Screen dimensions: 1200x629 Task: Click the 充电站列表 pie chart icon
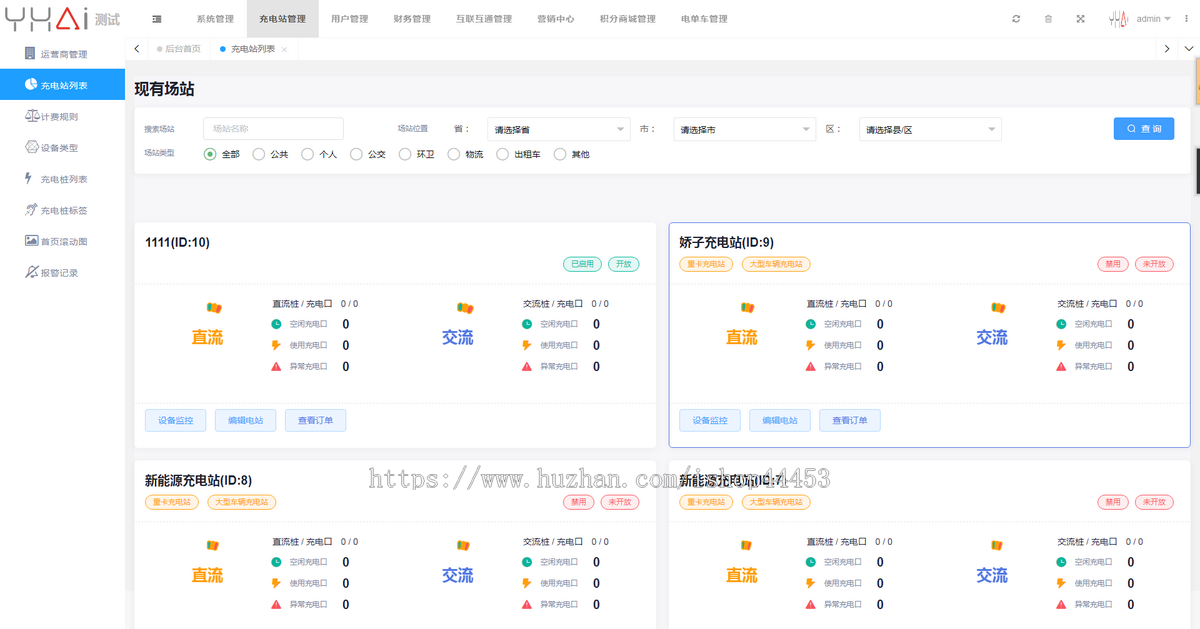pyautogui.click(x=31, y=85)
